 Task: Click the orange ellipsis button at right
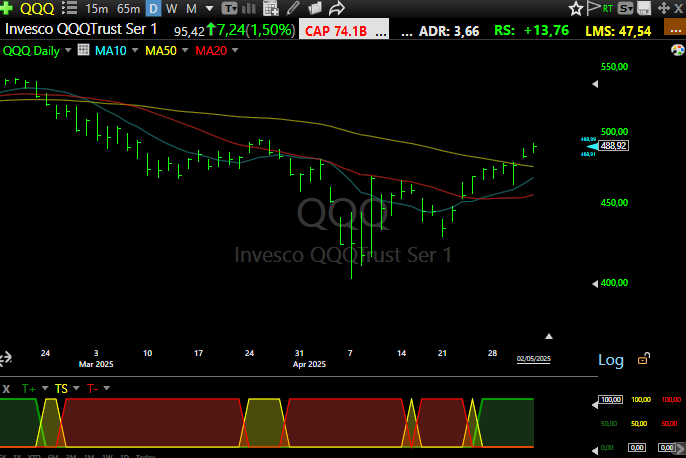click(x=675, y=27)
